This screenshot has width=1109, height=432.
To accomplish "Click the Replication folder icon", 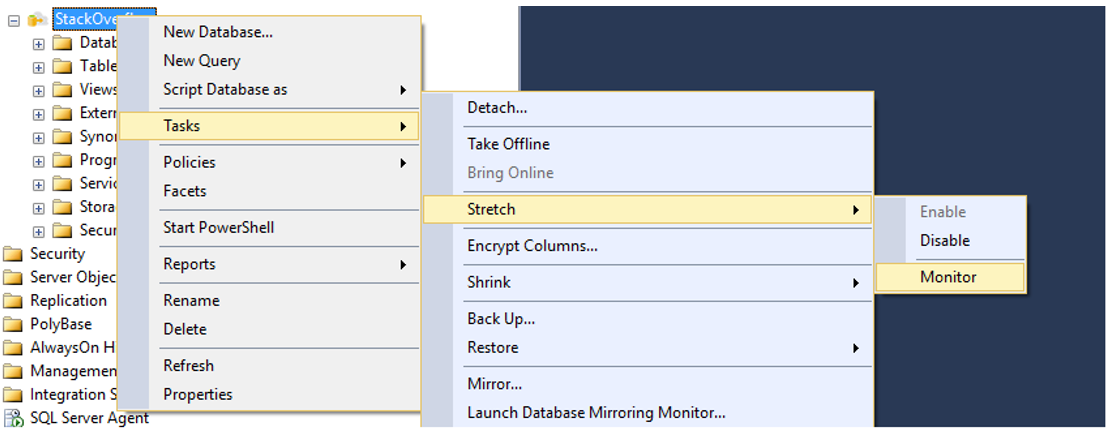I will 13,301.
